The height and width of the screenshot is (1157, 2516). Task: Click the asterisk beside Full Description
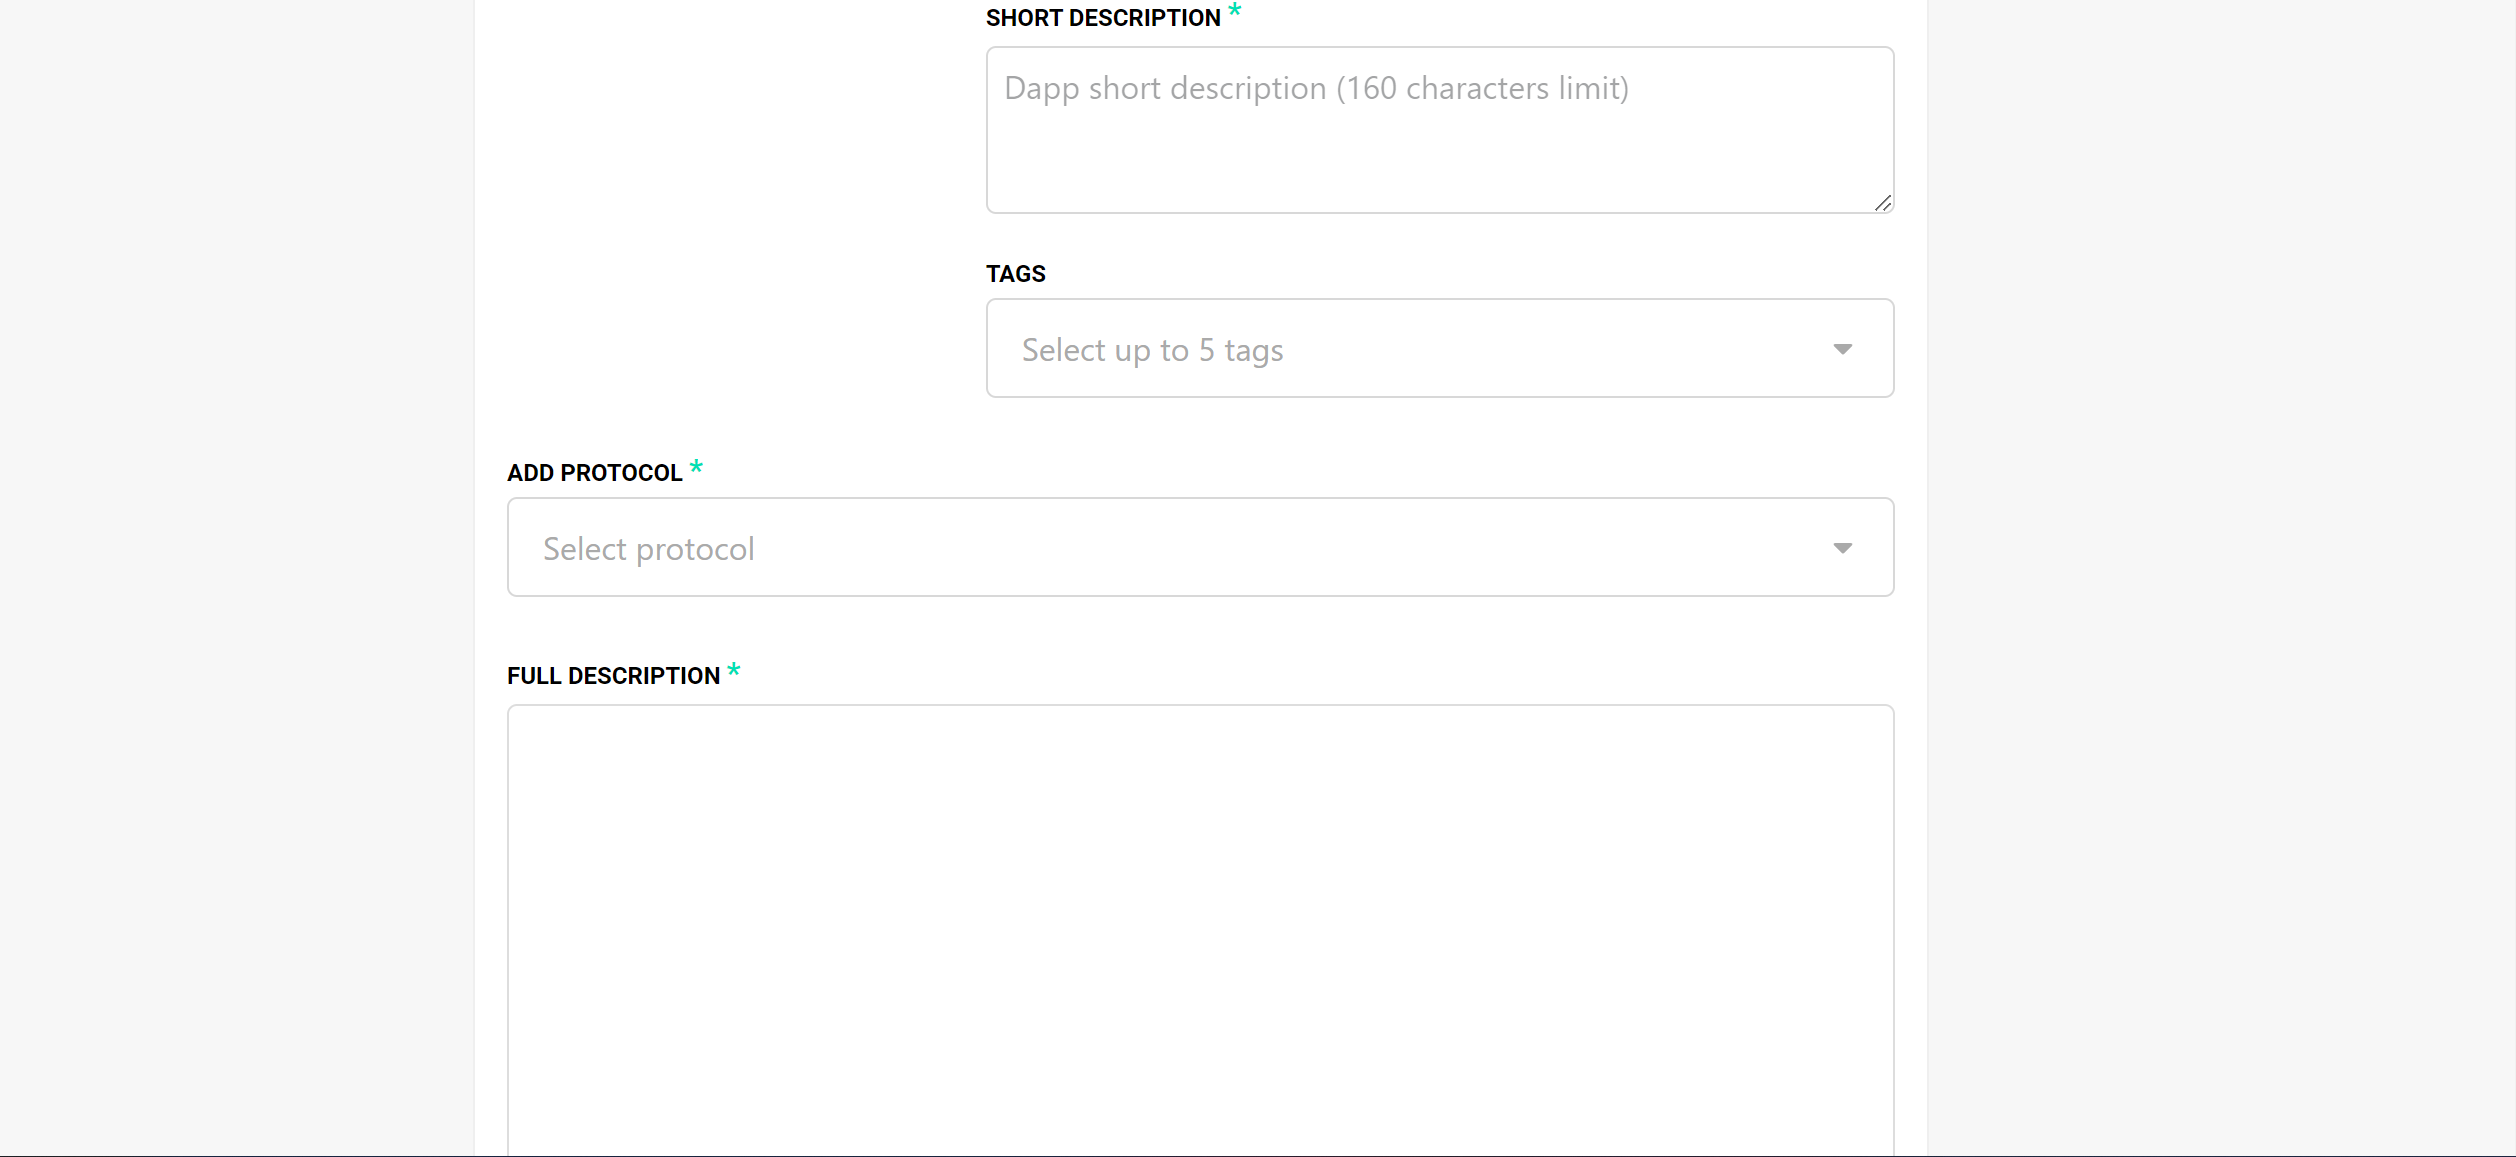tap(733, 670)
